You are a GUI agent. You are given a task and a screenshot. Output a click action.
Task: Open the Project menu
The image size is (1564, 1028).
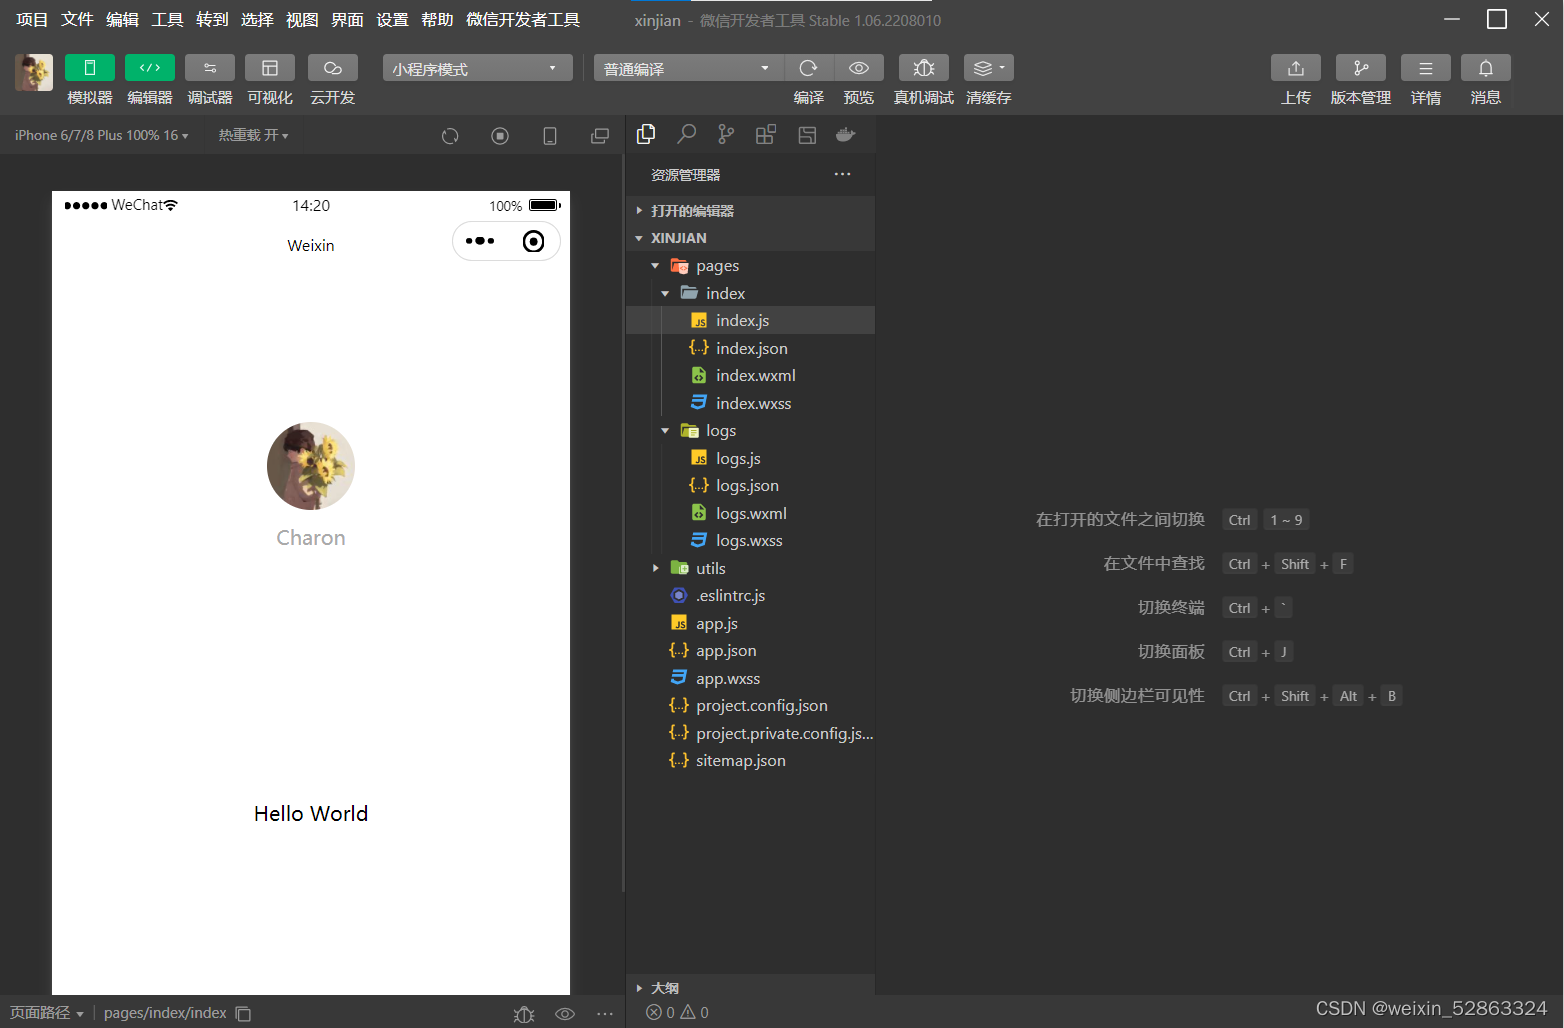32,20
